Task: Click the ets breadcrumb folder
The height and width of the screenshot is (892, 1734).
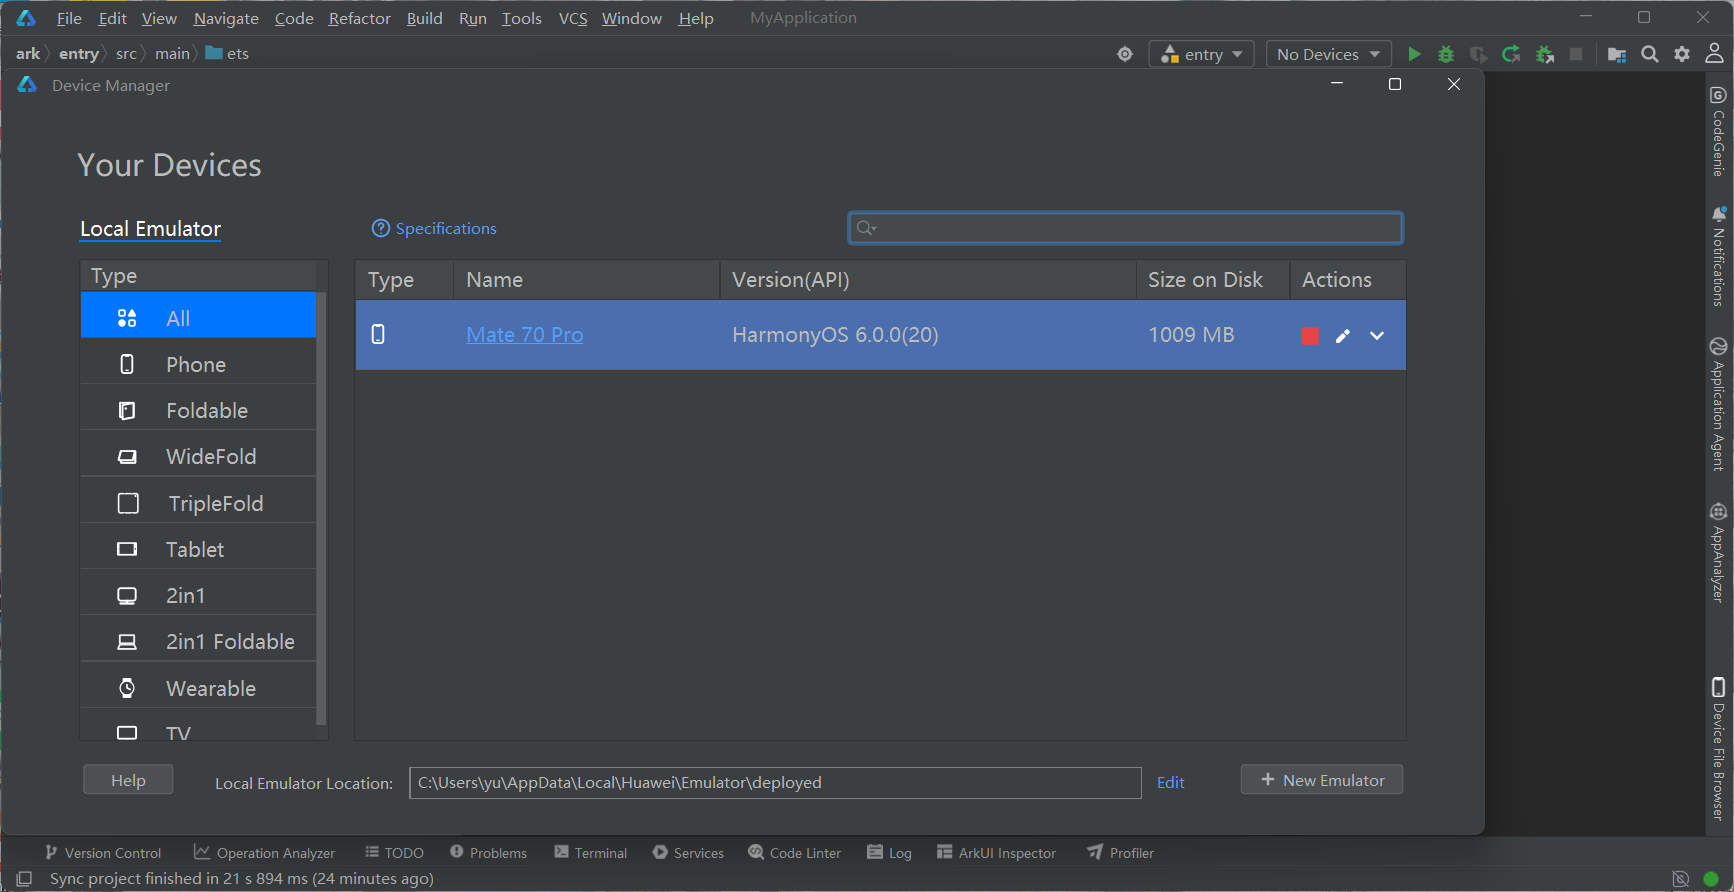Action: point(227,53)
